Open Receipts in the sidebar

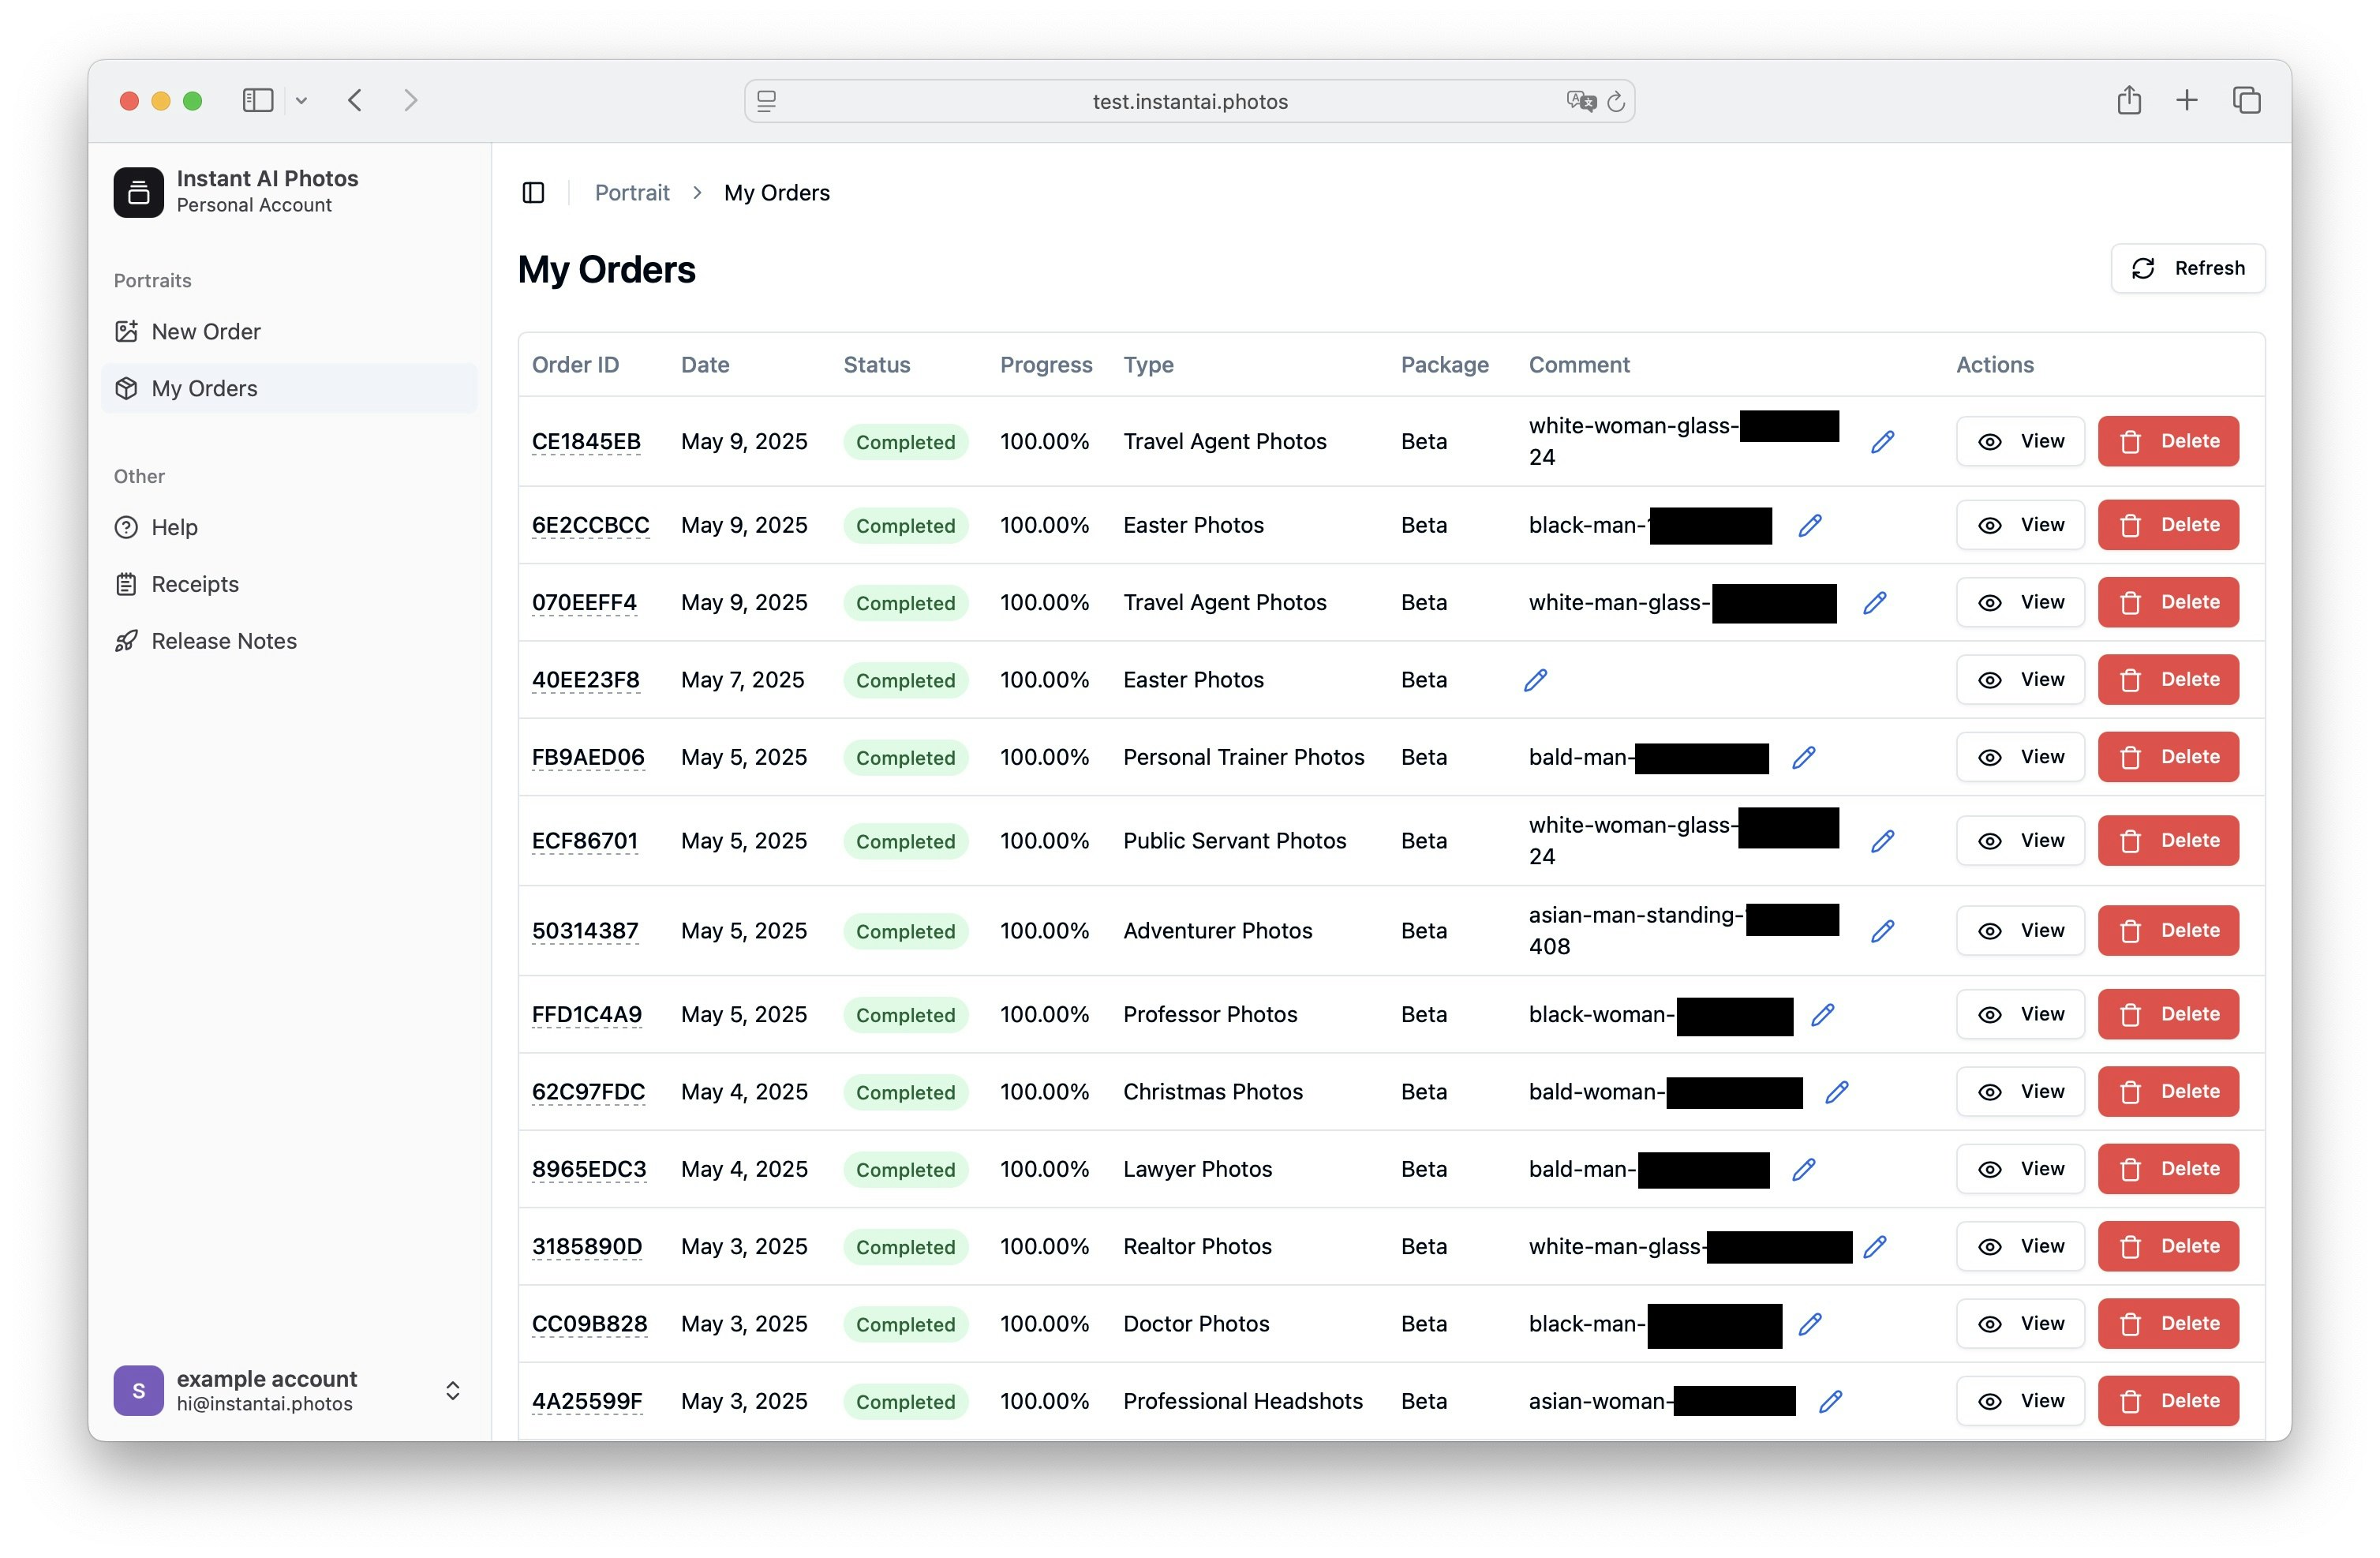click(x=195, y=584)
